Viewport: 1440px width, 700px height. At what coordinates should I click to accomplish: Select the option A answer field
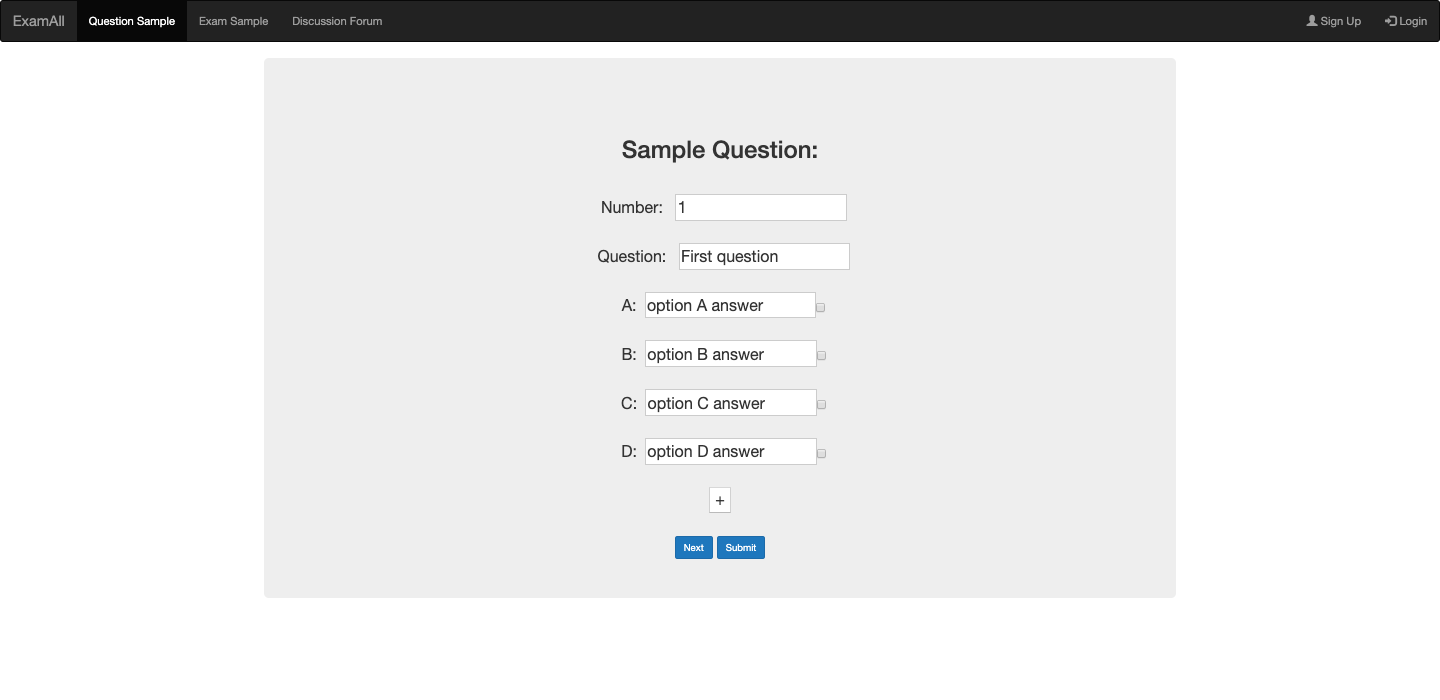pos(730,305)
